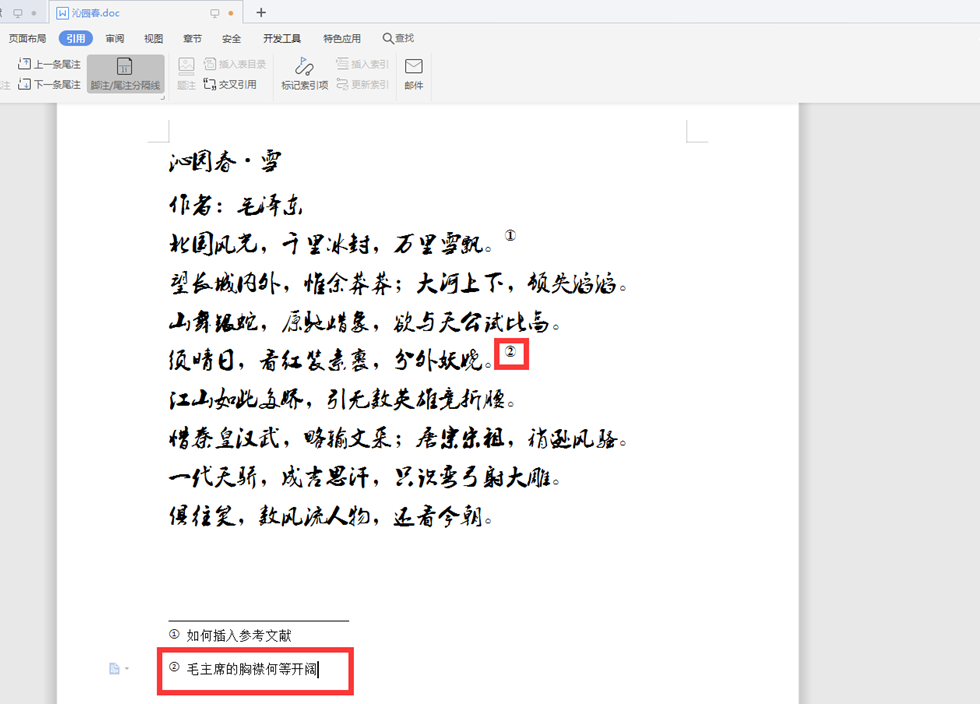Click footnote text 如何插入参考文献
Screen dimensions: 980x704
pos(239,636)
